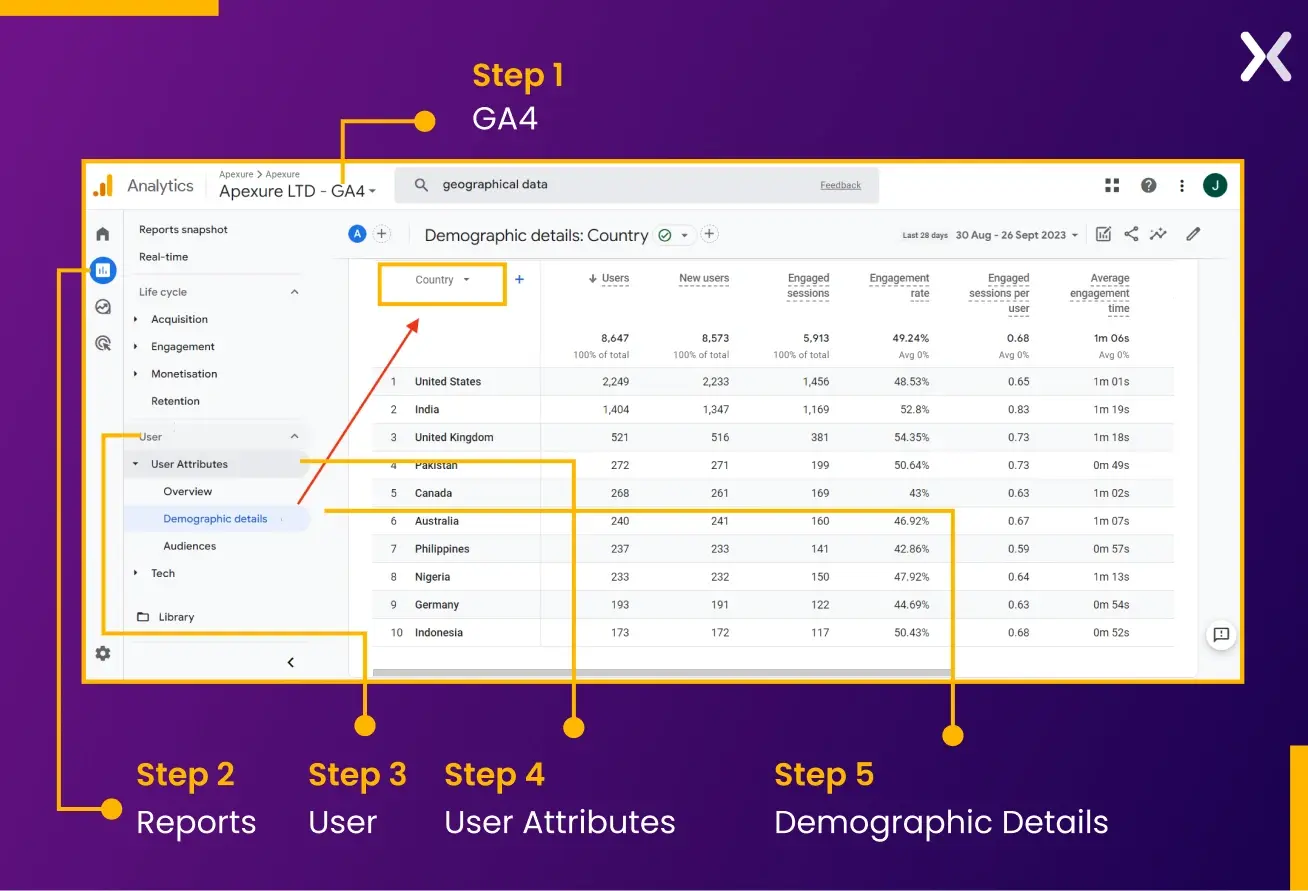Select the Nigeria row
The image size is (1308, 891).
coord(773,577)
